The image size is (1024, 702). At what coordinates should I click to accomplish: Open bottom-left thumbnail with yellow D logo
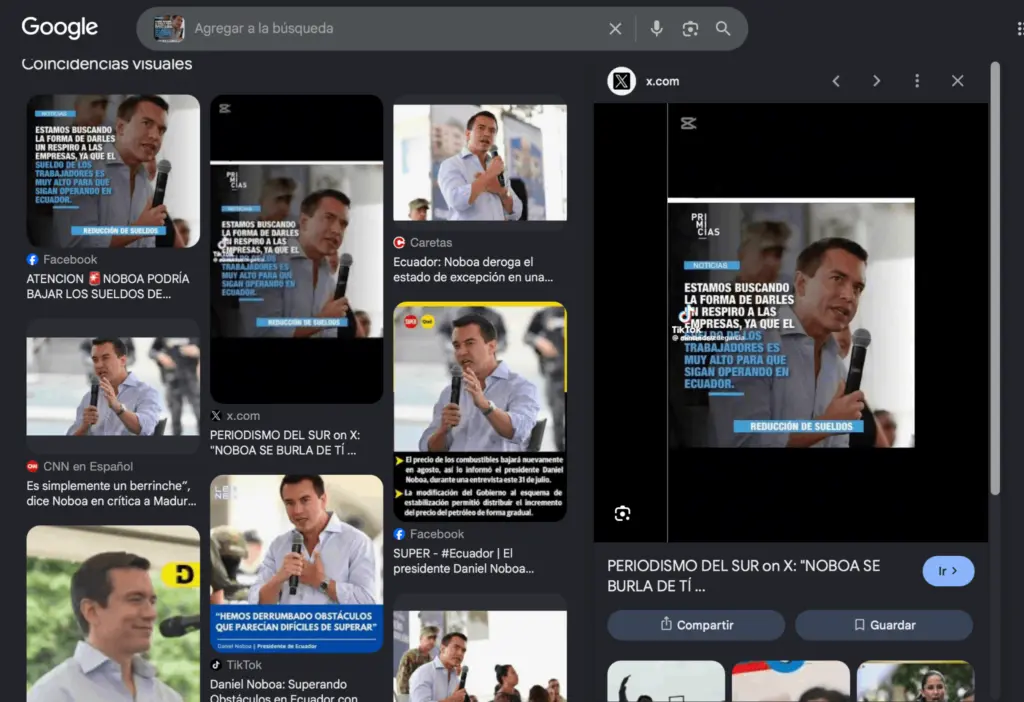click(x=113, y=614)
